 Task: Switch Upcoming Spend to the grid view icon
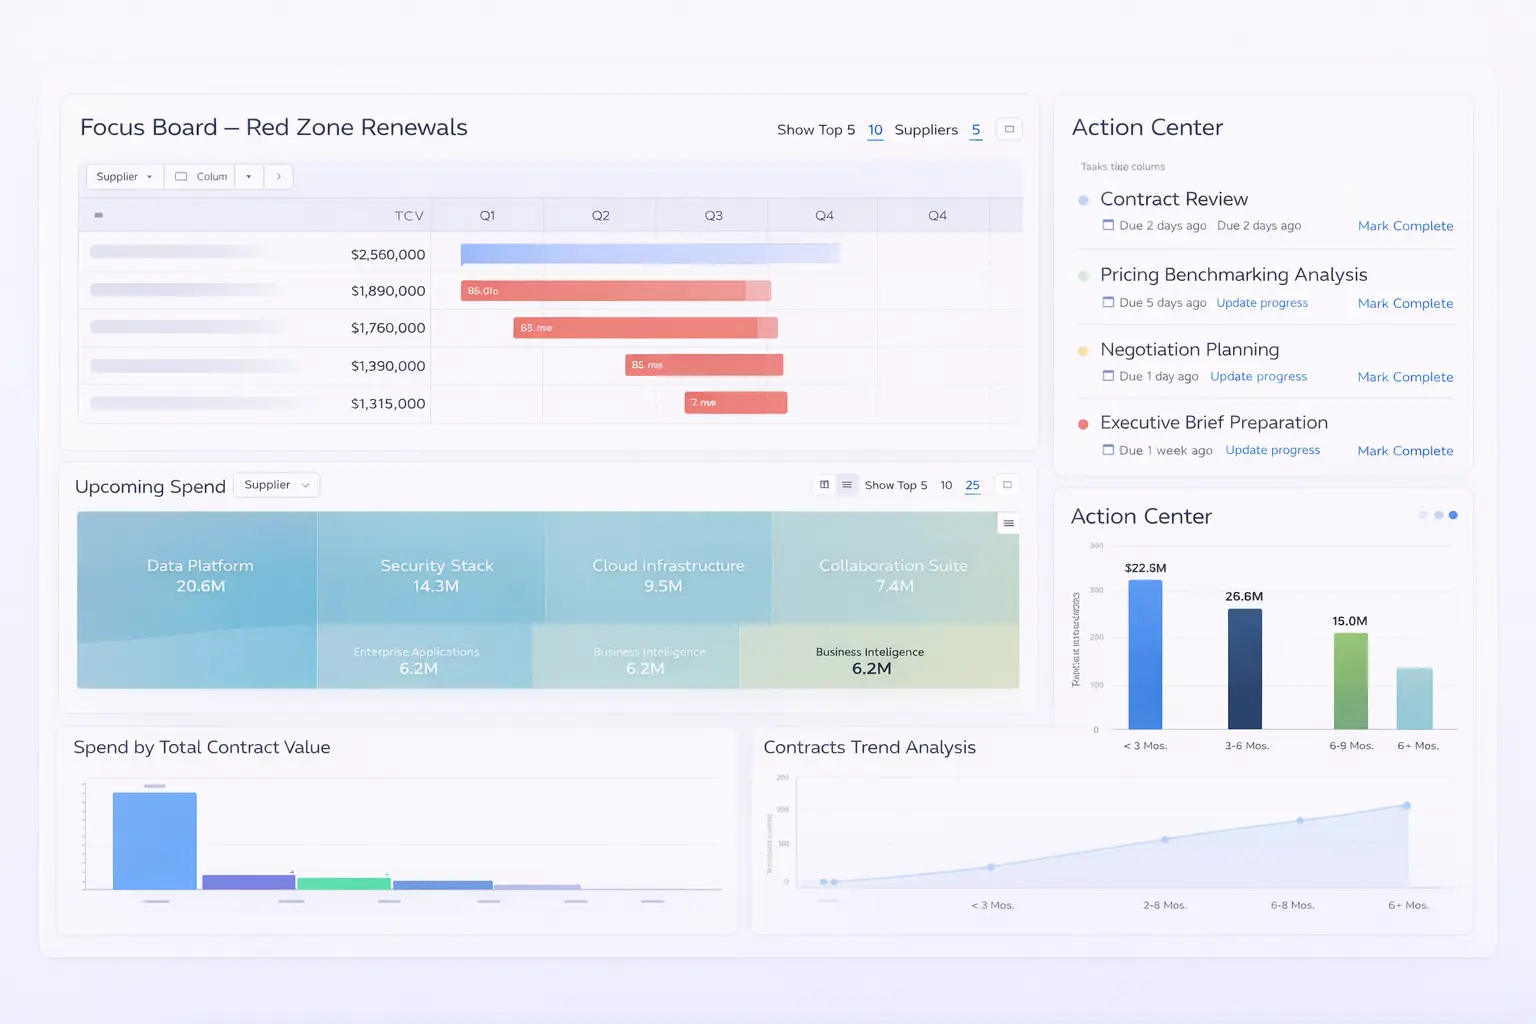824,485
